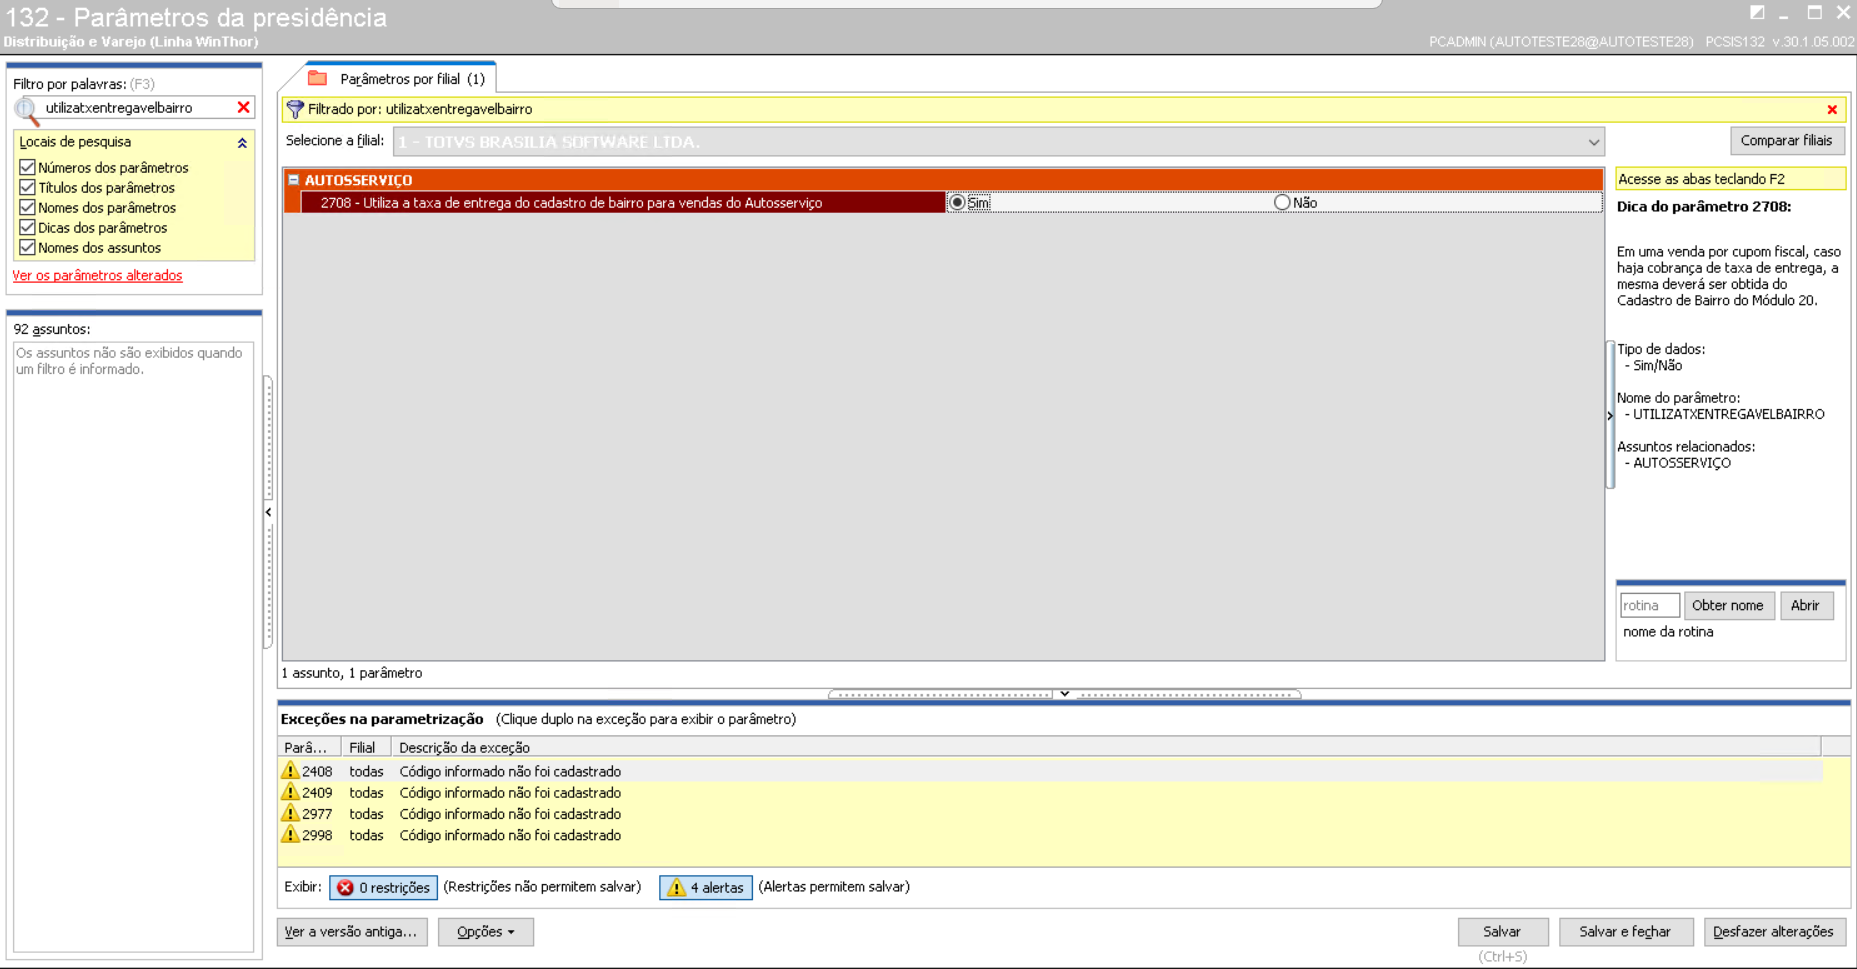
Task: Remove the 'Filtrado por' filter bar
Action: [1832, 109]
